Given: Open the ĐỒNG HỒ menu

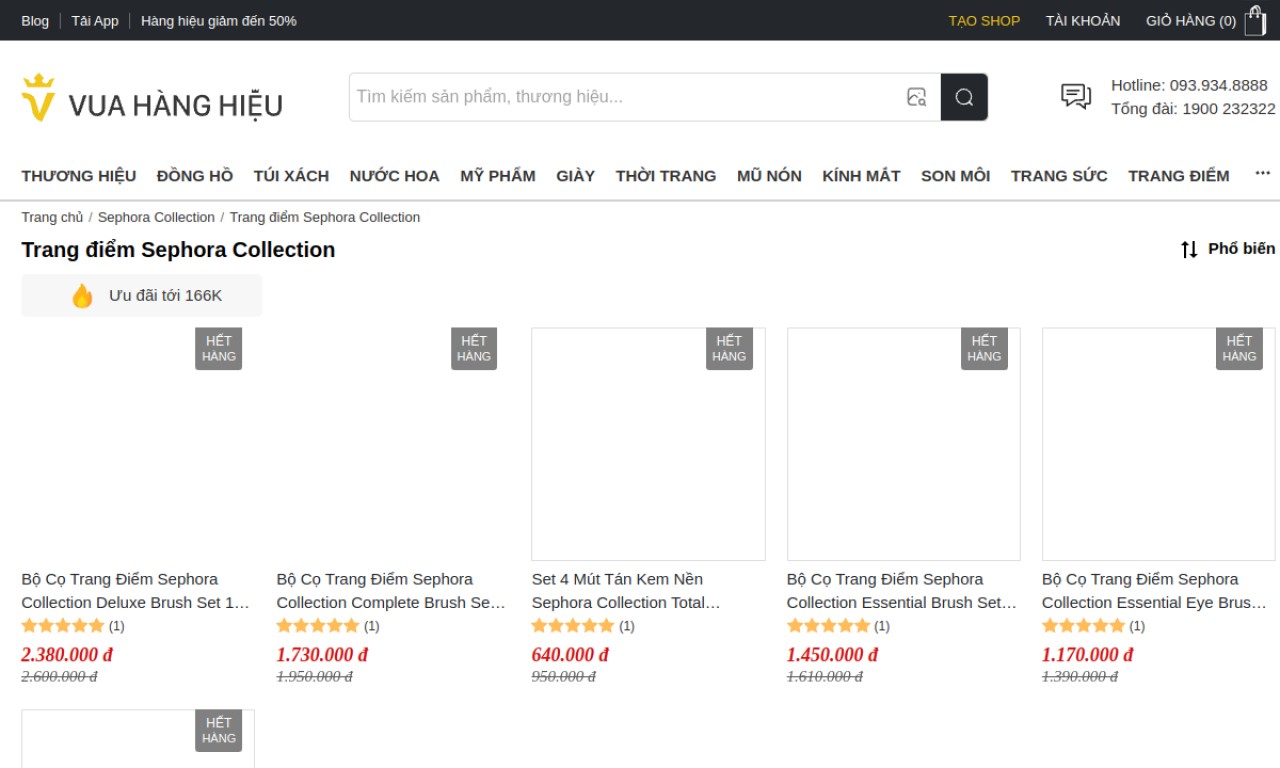Looking at the screenshot, I should [x=195, y=176].
